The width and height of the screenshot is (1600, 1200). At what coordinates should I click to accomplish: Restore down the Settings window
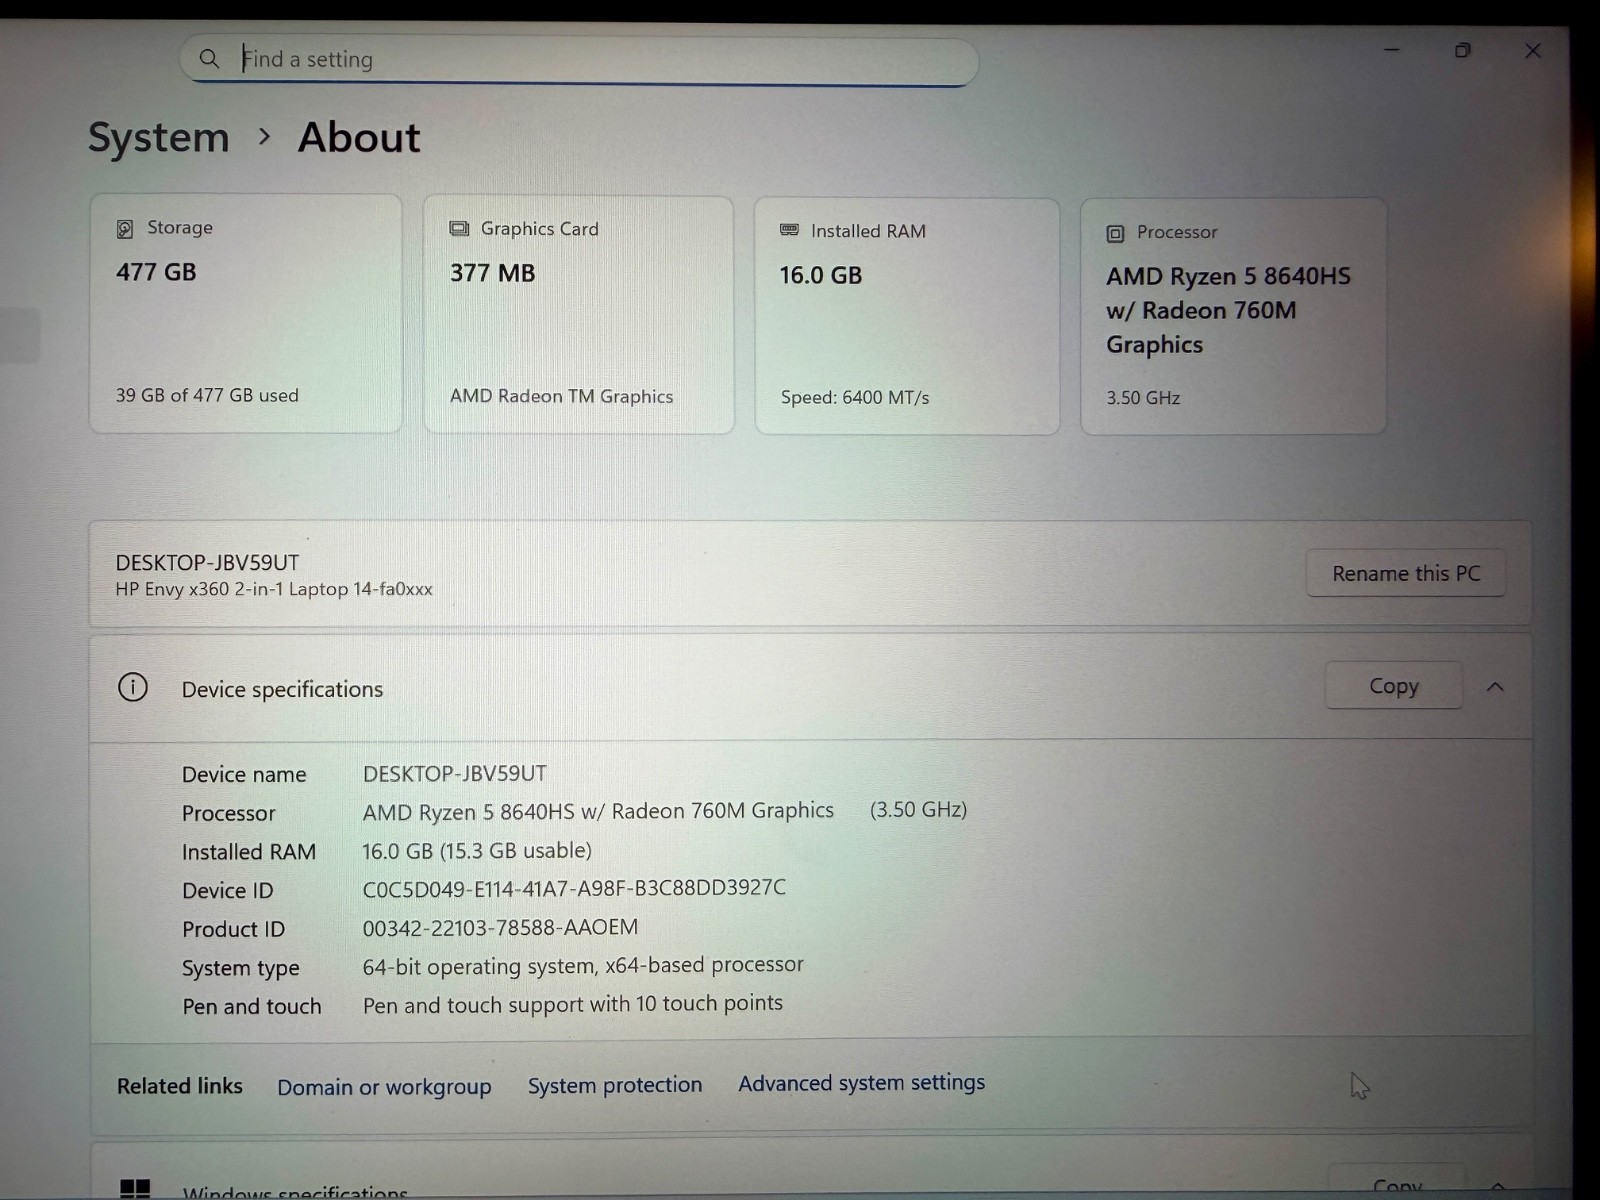tap(1462, 50)
